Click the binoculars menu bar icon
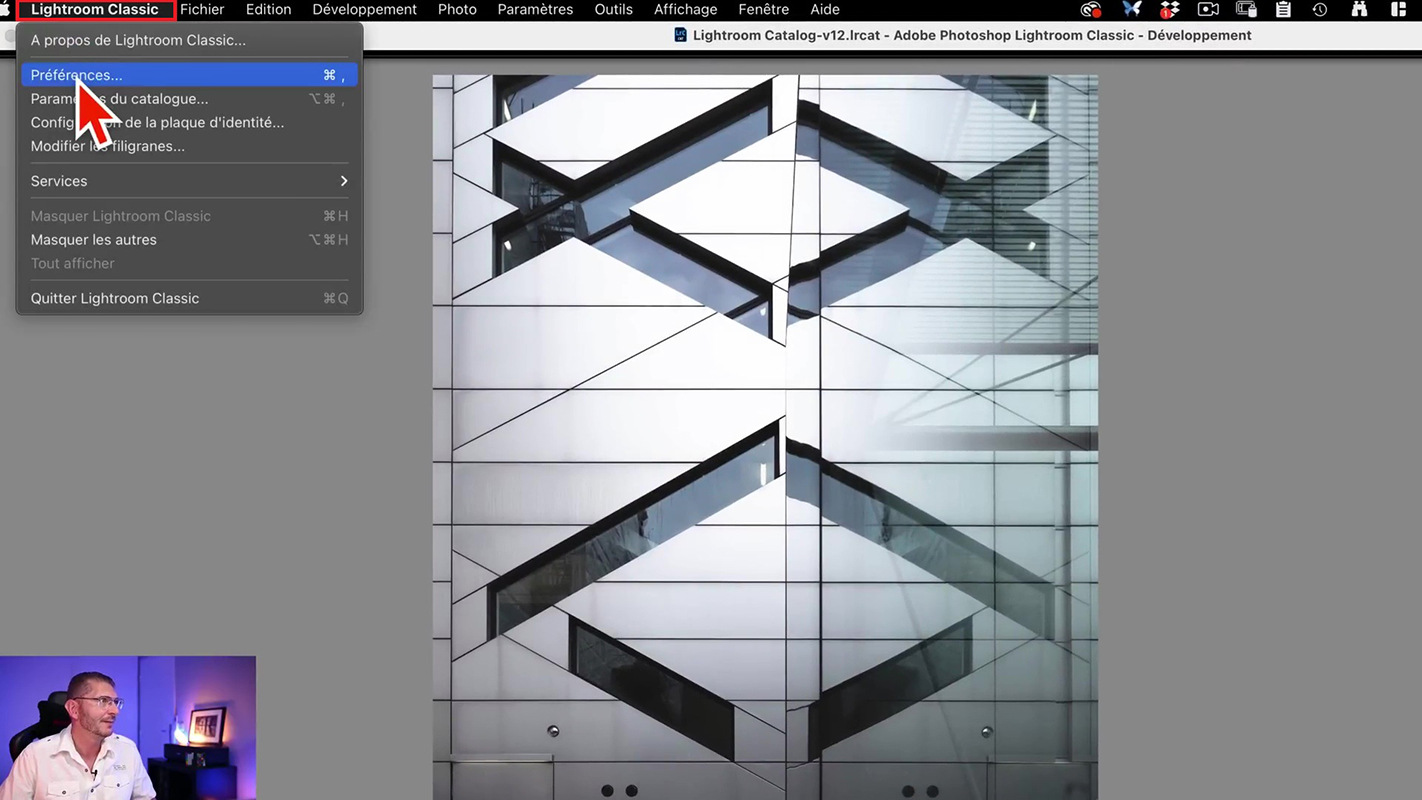The image size is (1422, 800). point(1358,10)
